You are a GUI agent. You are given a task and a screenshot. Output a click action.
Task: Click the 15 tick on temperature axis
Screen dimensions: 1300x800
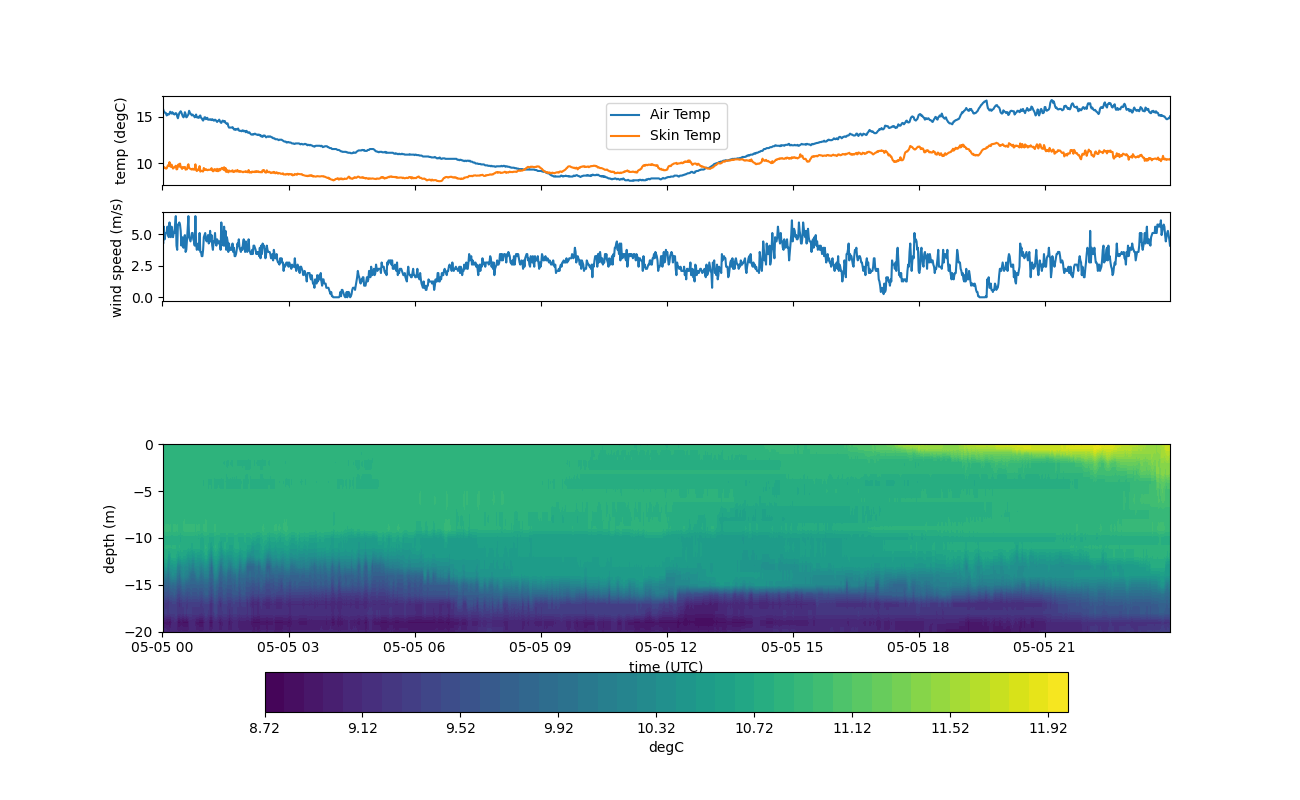[145, 116]
